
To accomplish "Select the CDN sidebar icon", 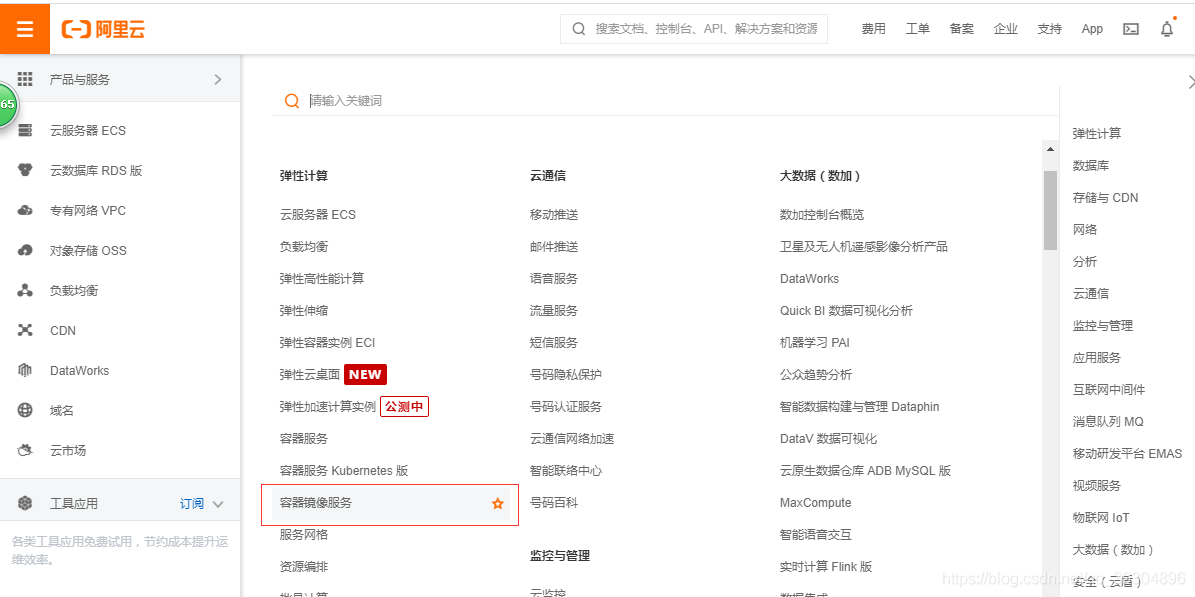I will pos(22,330).
